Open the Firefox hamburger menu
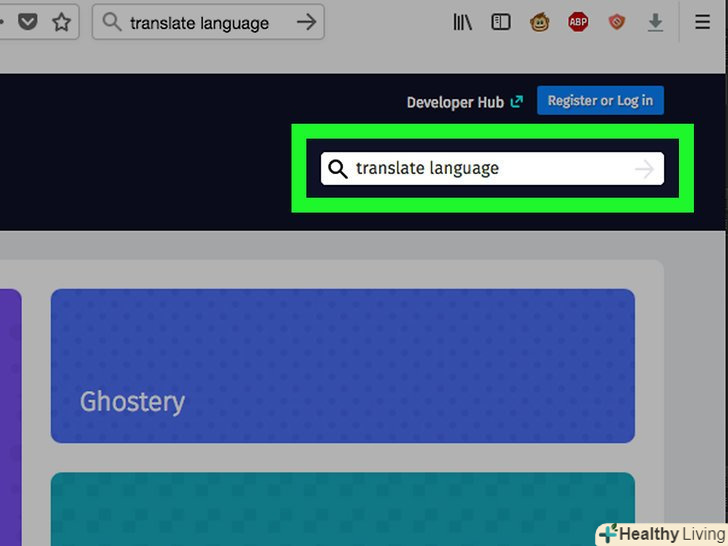The height and width of the screenshot is (546, 728). pos(702,22)
